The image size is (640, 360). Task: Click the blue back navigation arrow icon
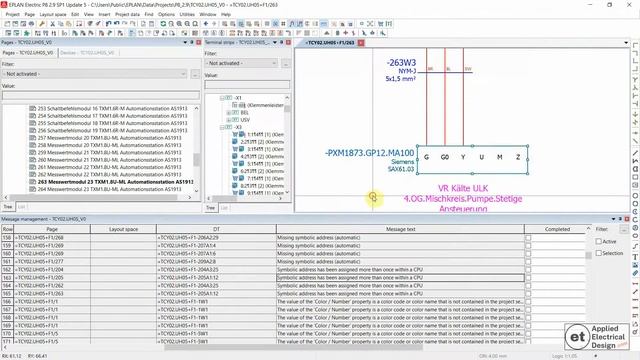[x=205, y=24]
